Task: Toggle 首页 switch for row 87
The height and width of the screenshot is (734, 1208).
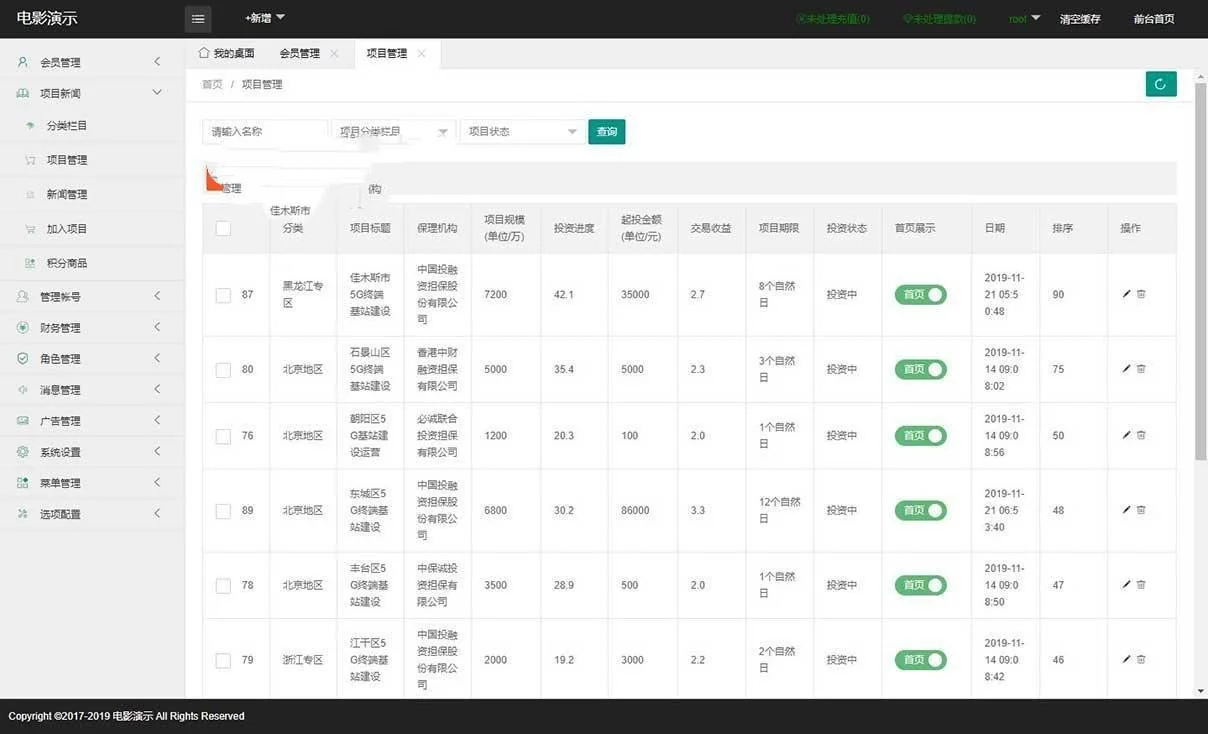Action: [920, 295]
